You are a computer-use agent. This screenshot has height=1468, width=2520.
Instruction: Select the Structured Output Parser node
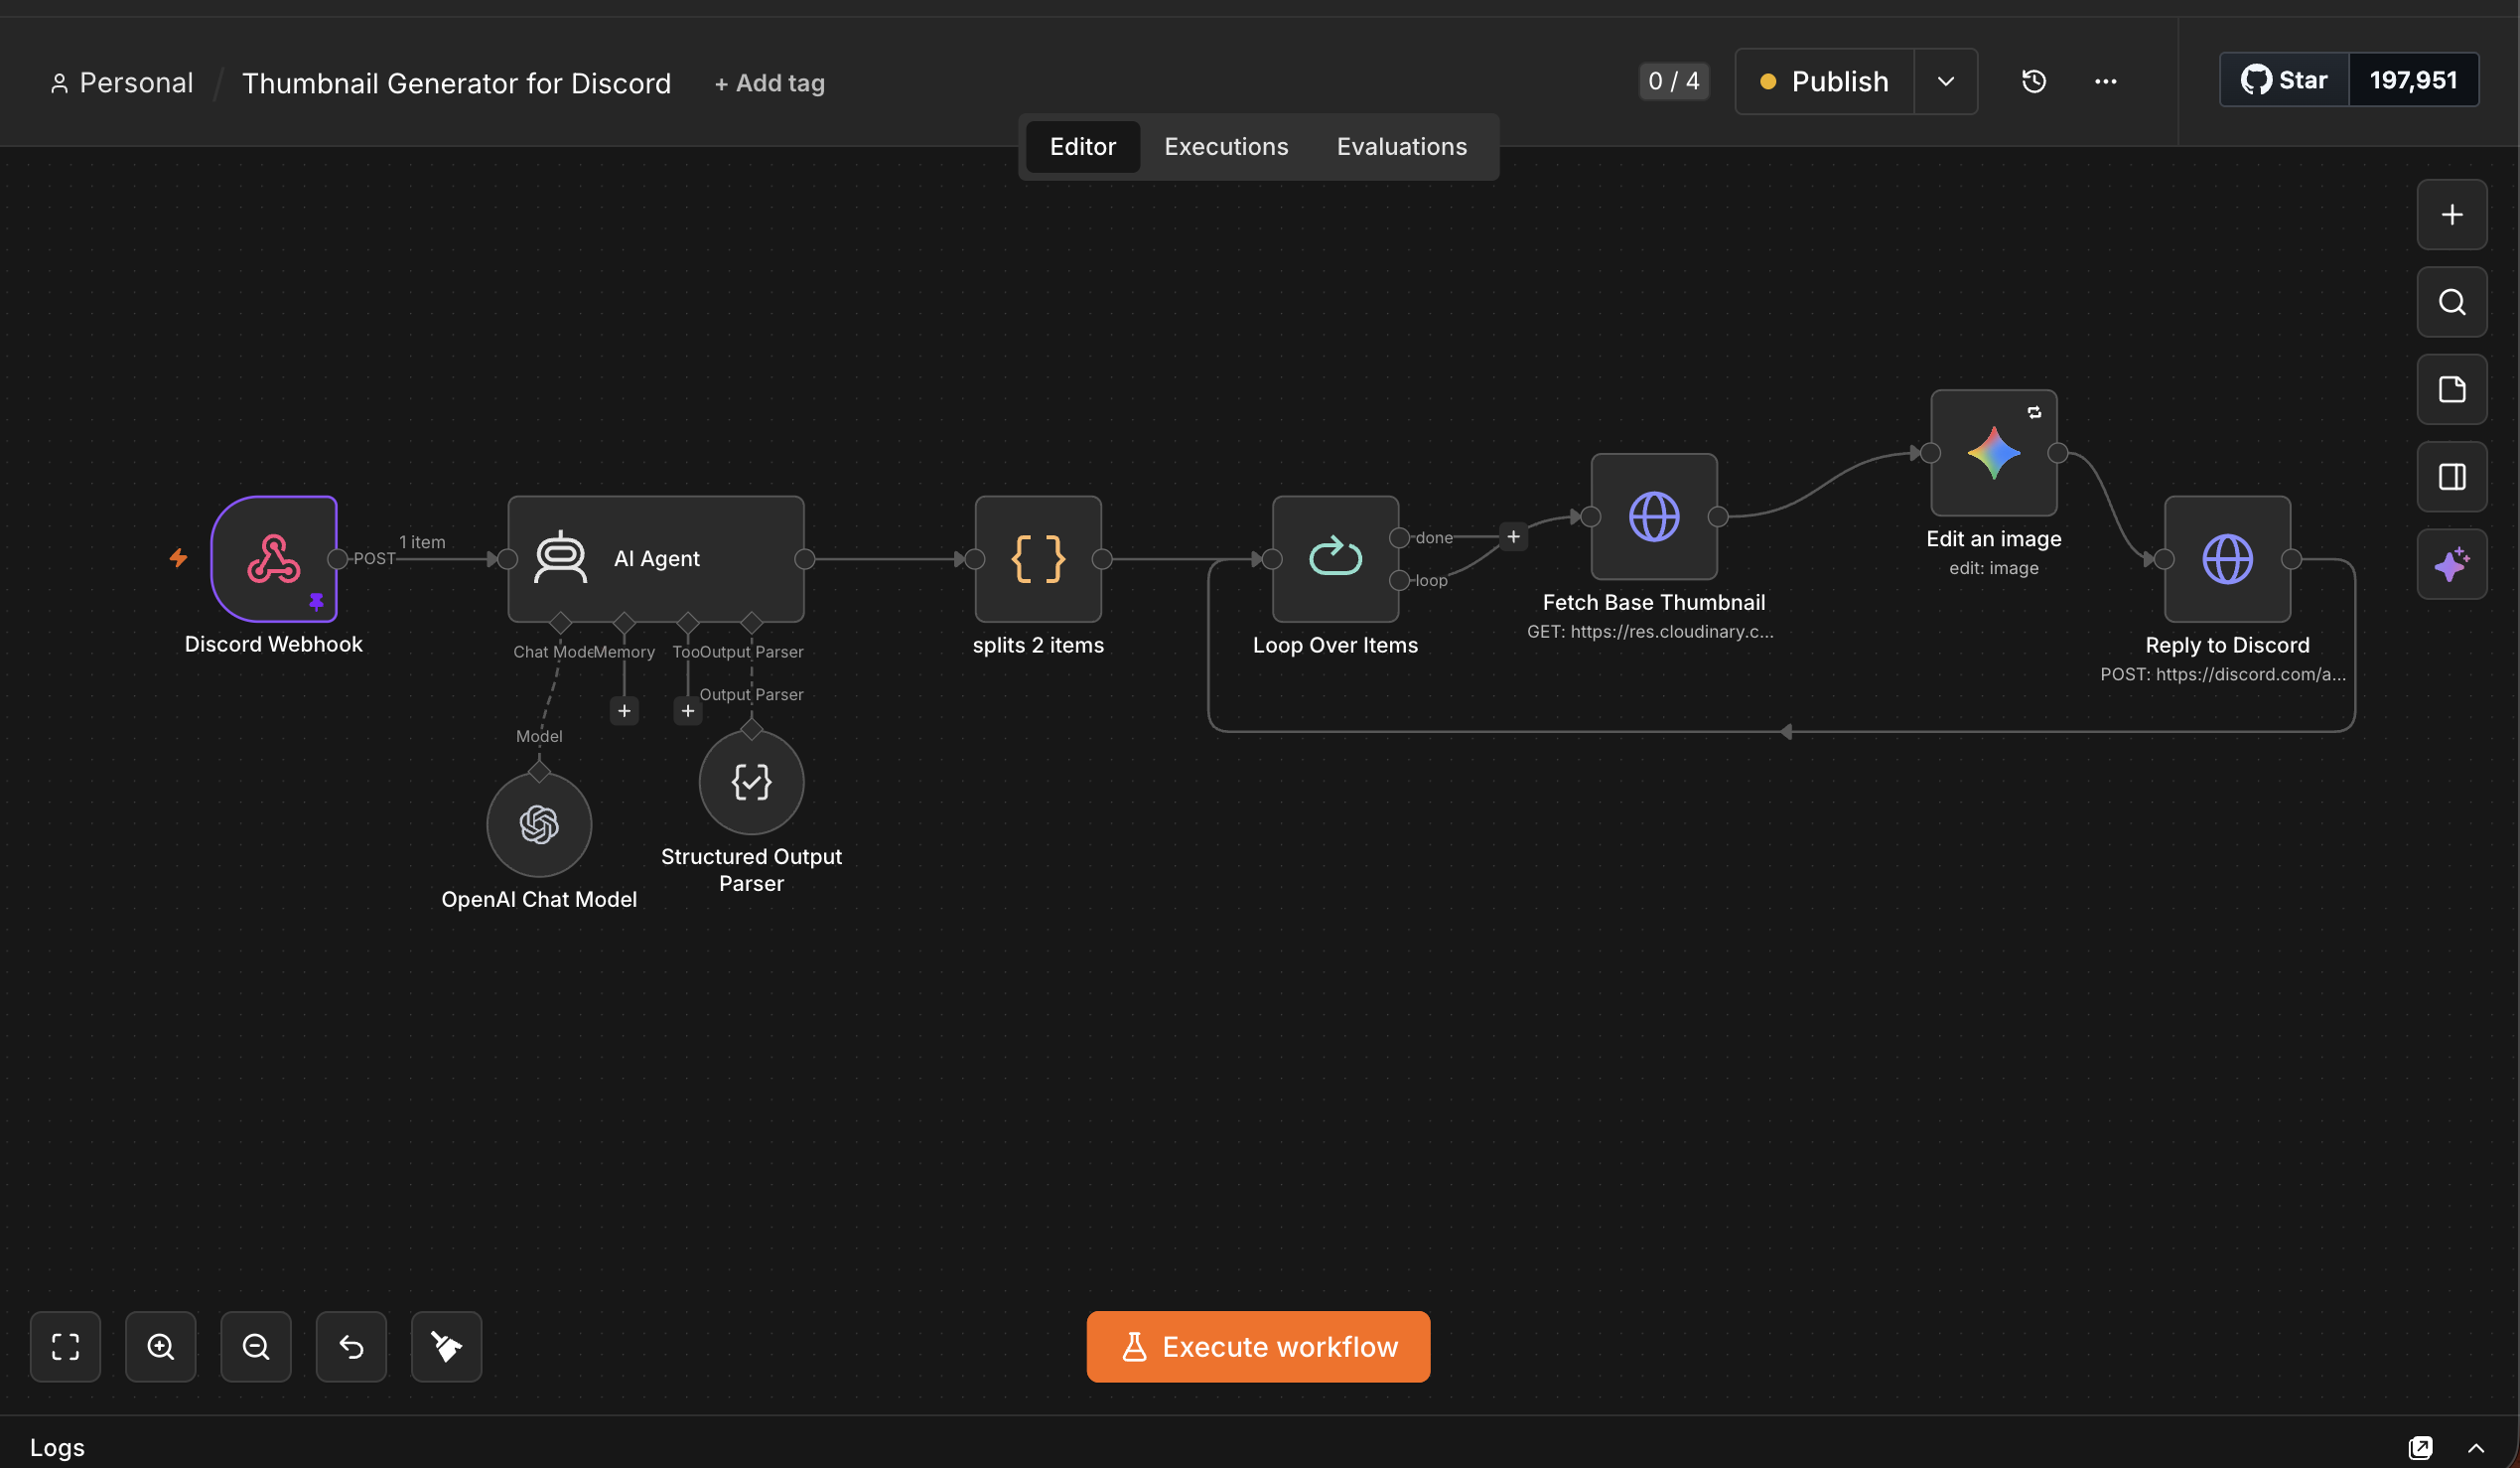[751, 781]
